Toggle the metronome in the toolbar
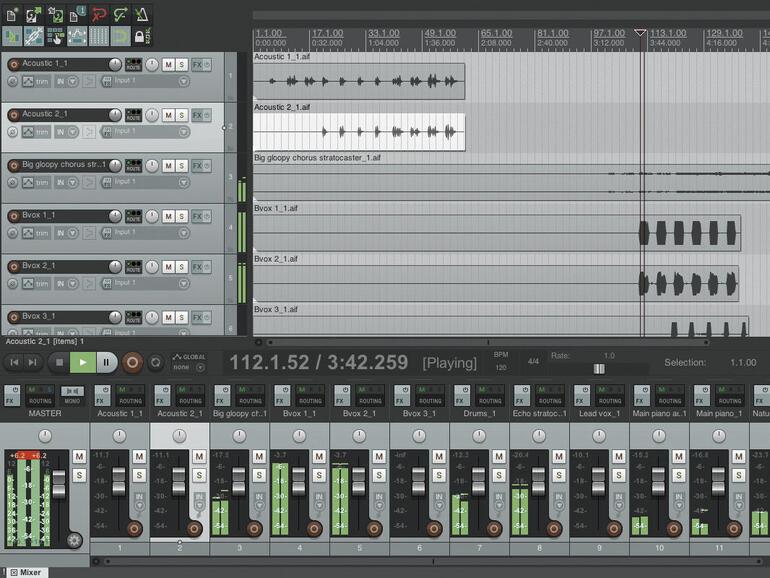770x578 pixels. point(144,14)
